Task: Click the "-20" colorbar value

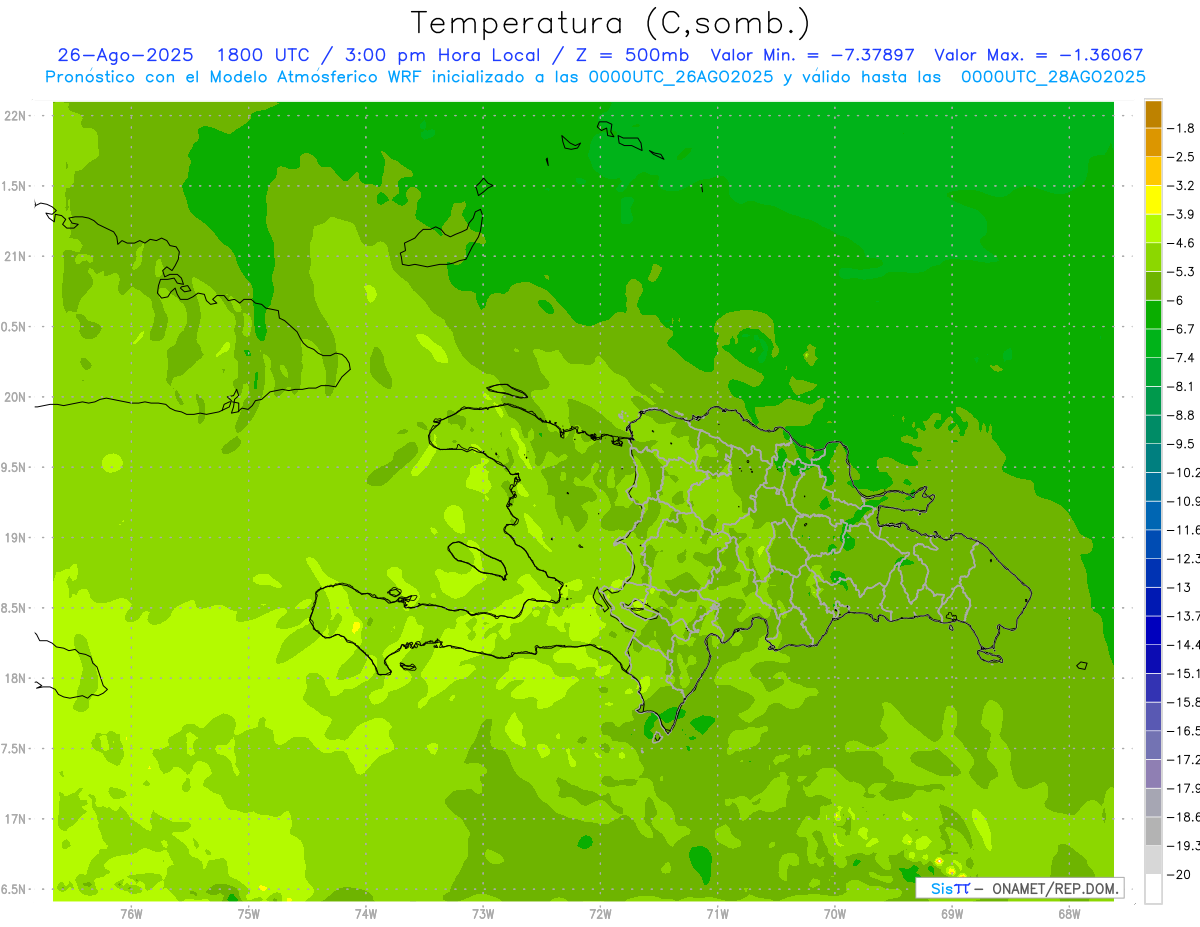Action: pos(1180,874)
